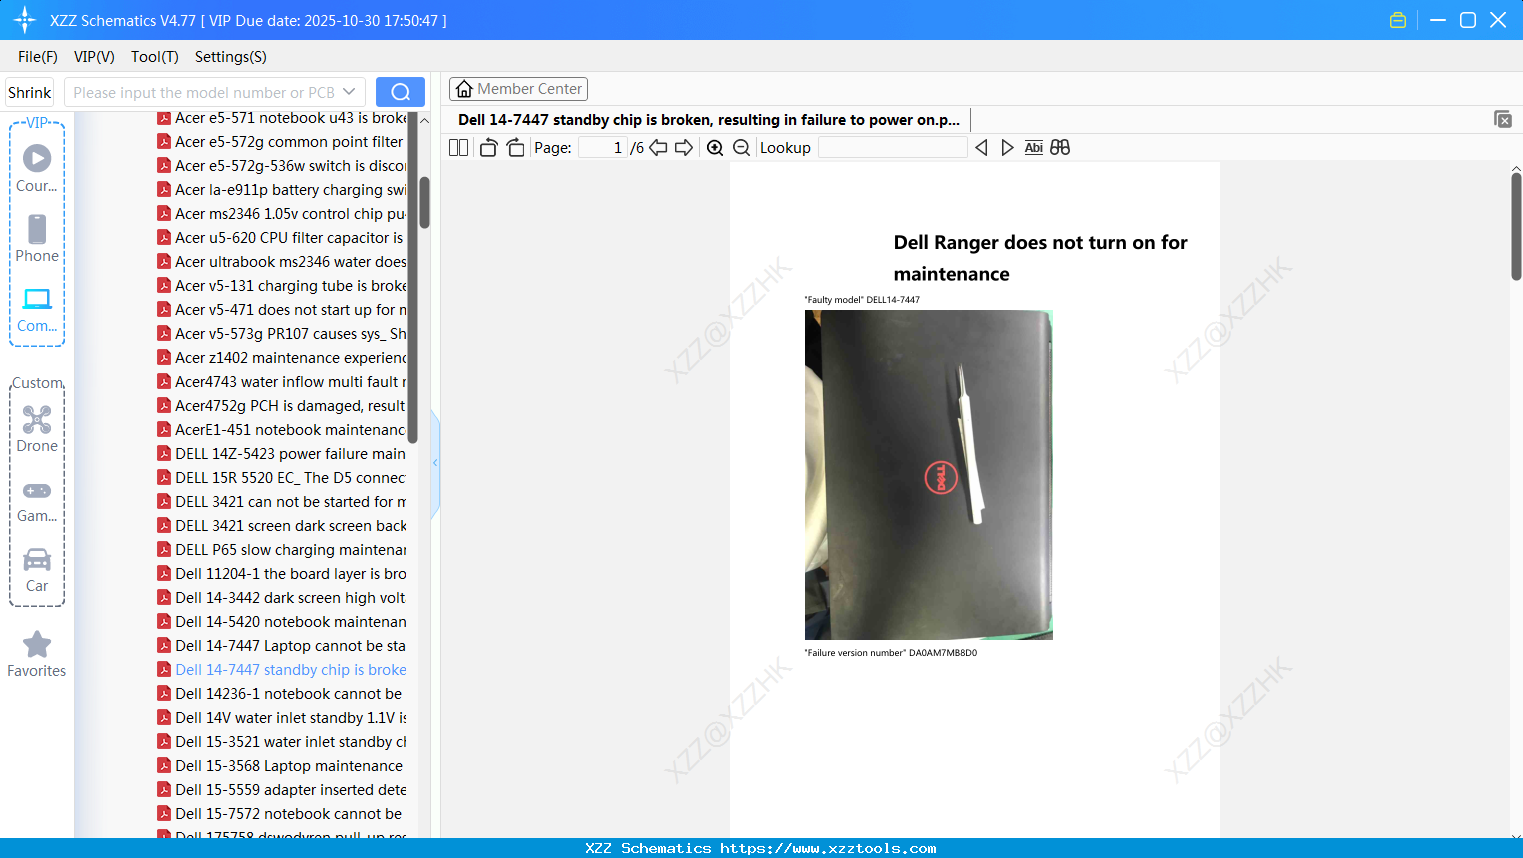Switch to the Member Center tab

tap(518, 89)
